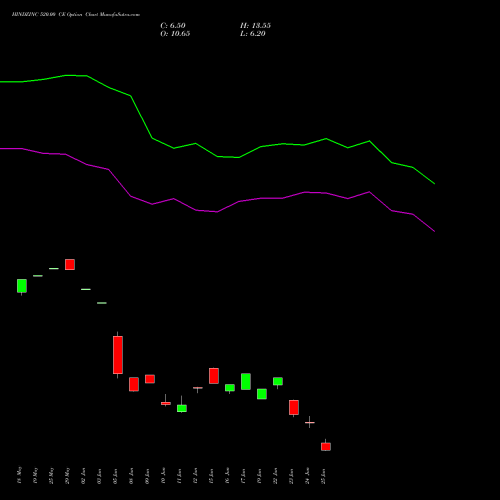Click the tall red candle above 05 Jun
Image resolution: width=500 pixels, height=500 pixels.
coord(118,355)
